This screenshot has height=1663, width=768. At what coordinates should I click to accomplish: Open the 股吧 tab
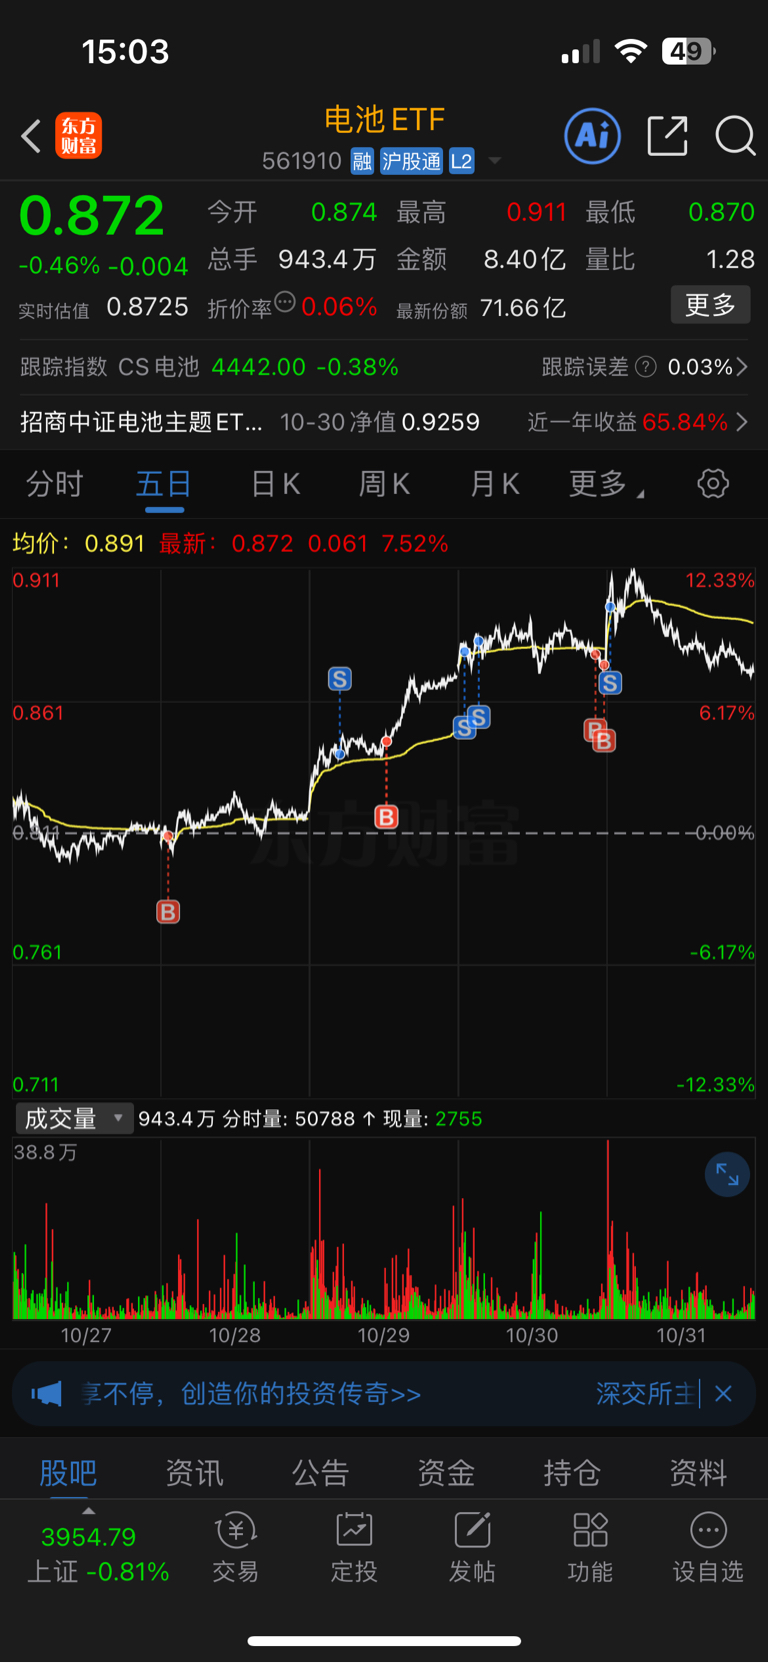point(68,1472)
